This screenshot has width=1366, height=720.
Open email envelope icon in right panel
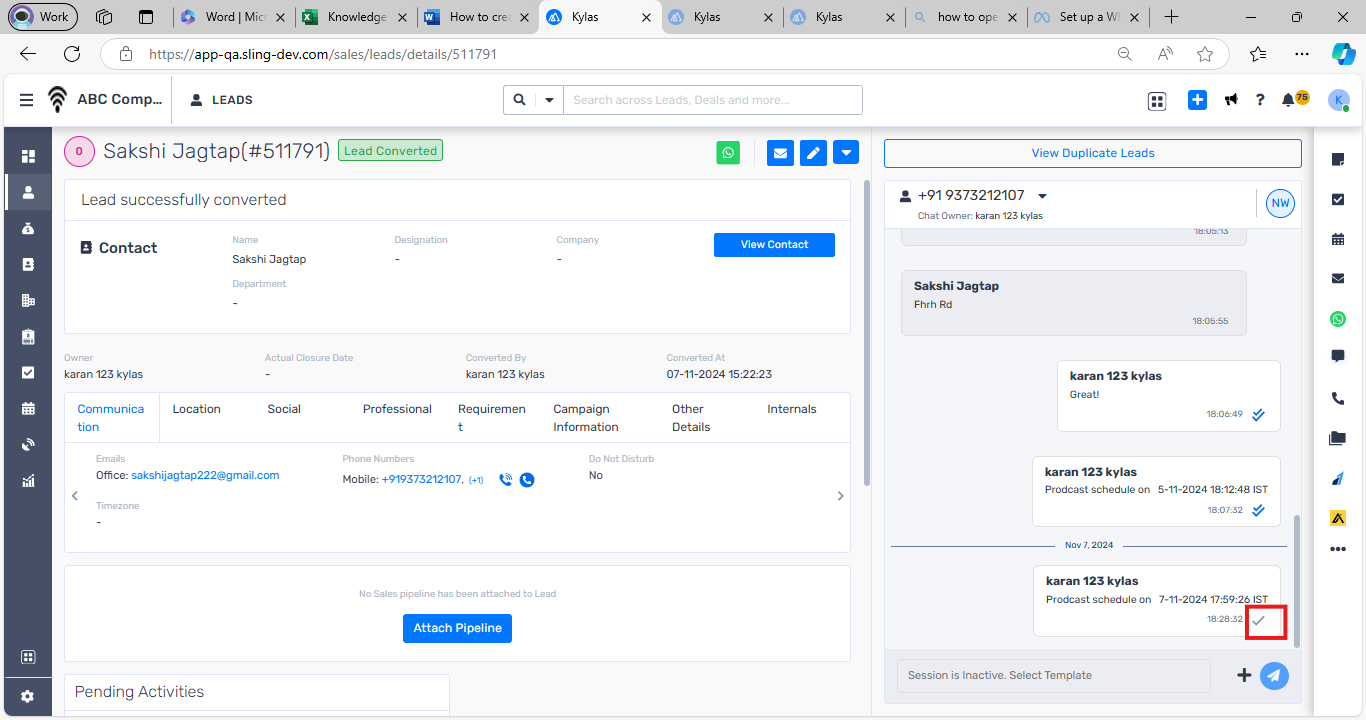pyautogui.click(x=1338, y=278)
